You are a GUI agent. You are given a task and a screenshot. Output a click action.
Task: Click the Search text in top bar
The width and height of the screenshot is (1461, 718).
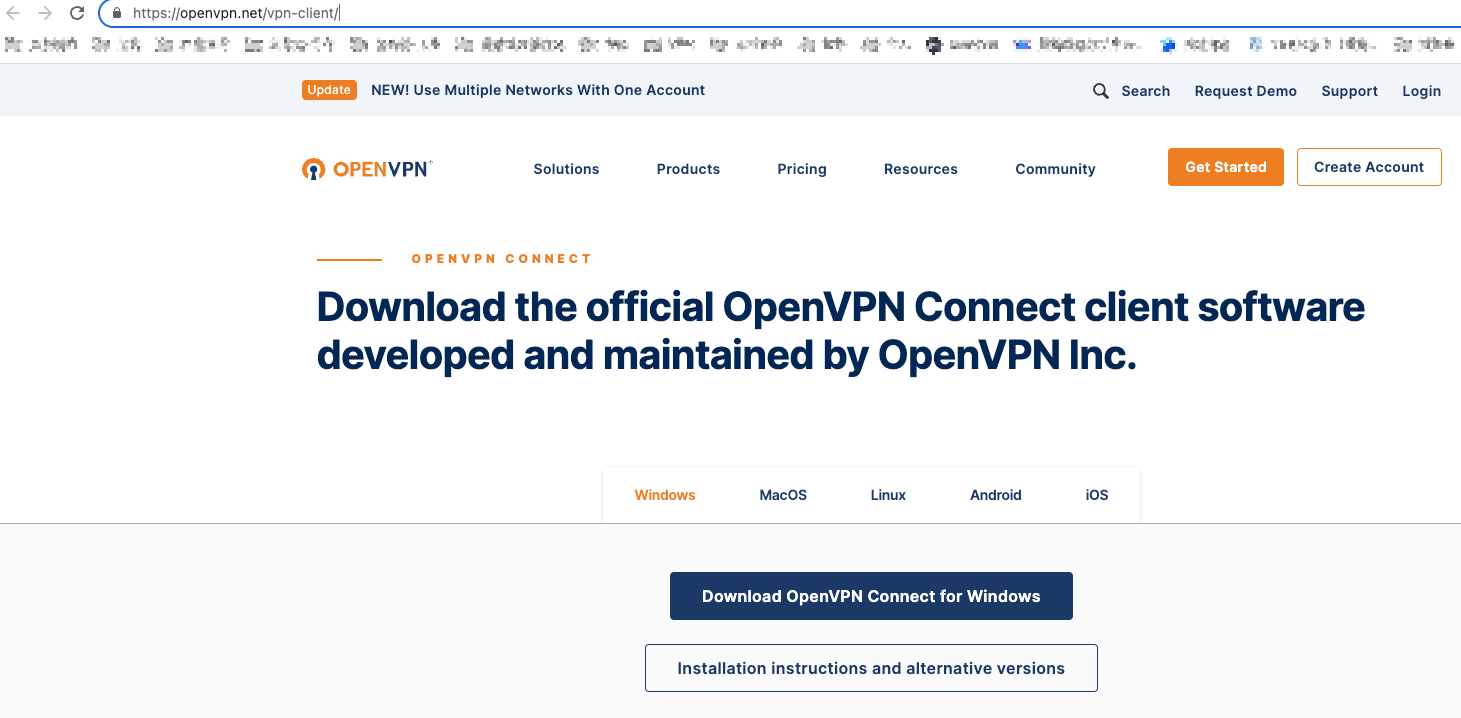(1145, 91)
